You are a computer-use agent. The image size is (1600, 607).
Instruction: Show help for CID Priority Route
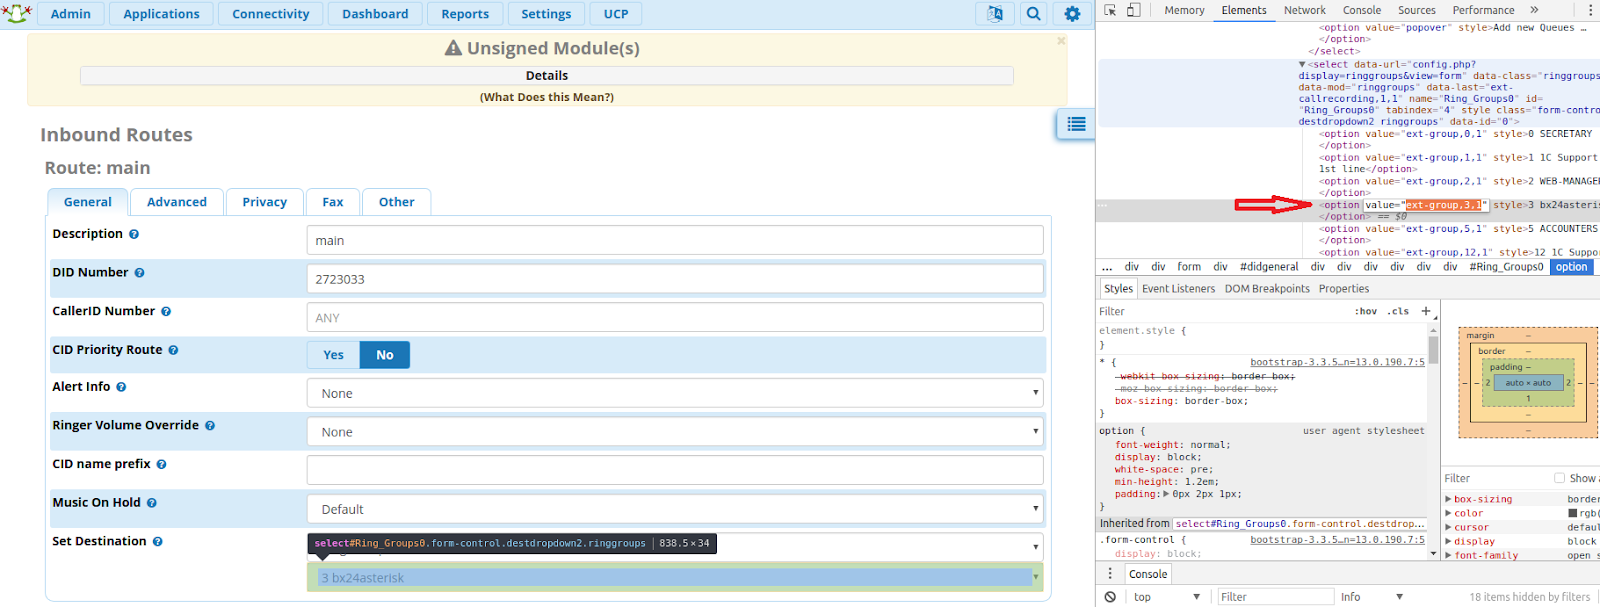[x=173, y=350]
